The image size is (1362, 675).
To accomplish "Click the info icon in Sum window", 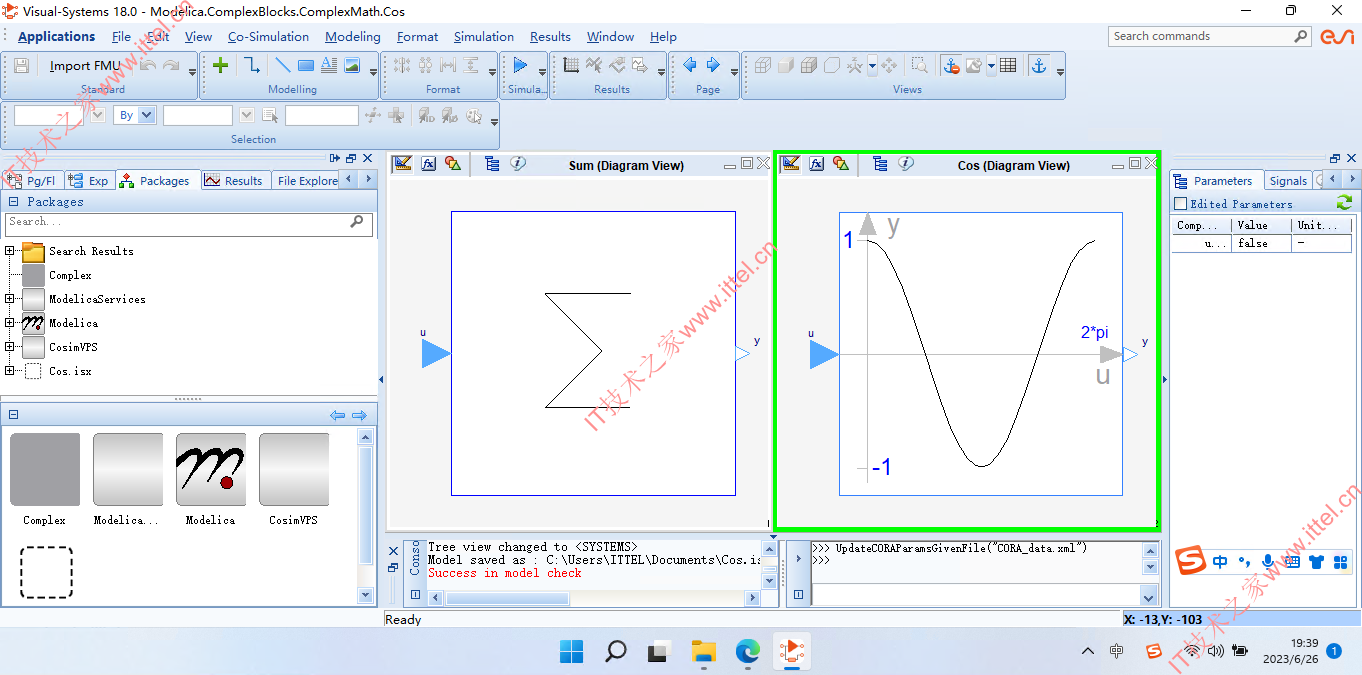I will click(x=518, y=164).
